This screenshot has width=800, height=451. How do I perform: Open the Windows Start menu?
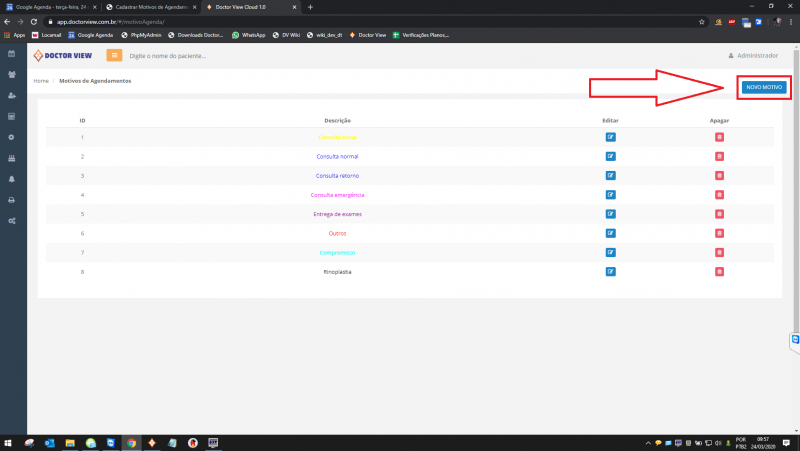(x=8, y=443)
